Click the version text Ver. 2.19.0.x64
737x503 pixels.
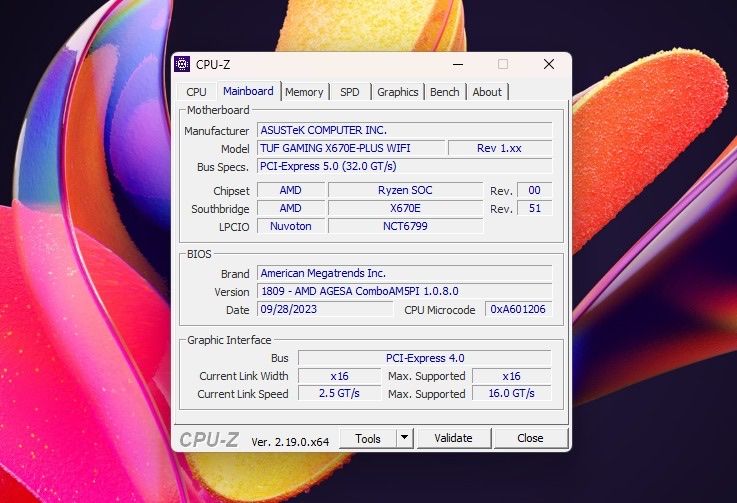pyautogui.click(x=290, y=442)
